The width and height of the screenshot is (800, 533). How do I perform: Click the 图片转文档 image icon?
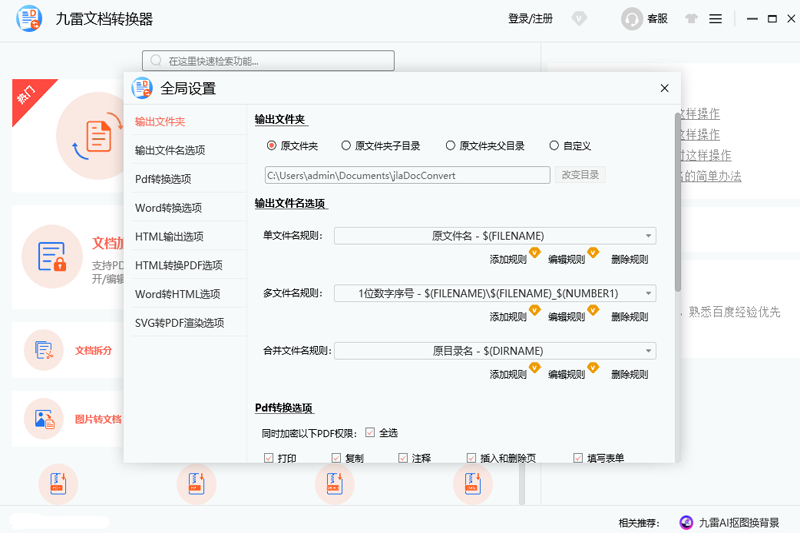[x=44, y=419]
